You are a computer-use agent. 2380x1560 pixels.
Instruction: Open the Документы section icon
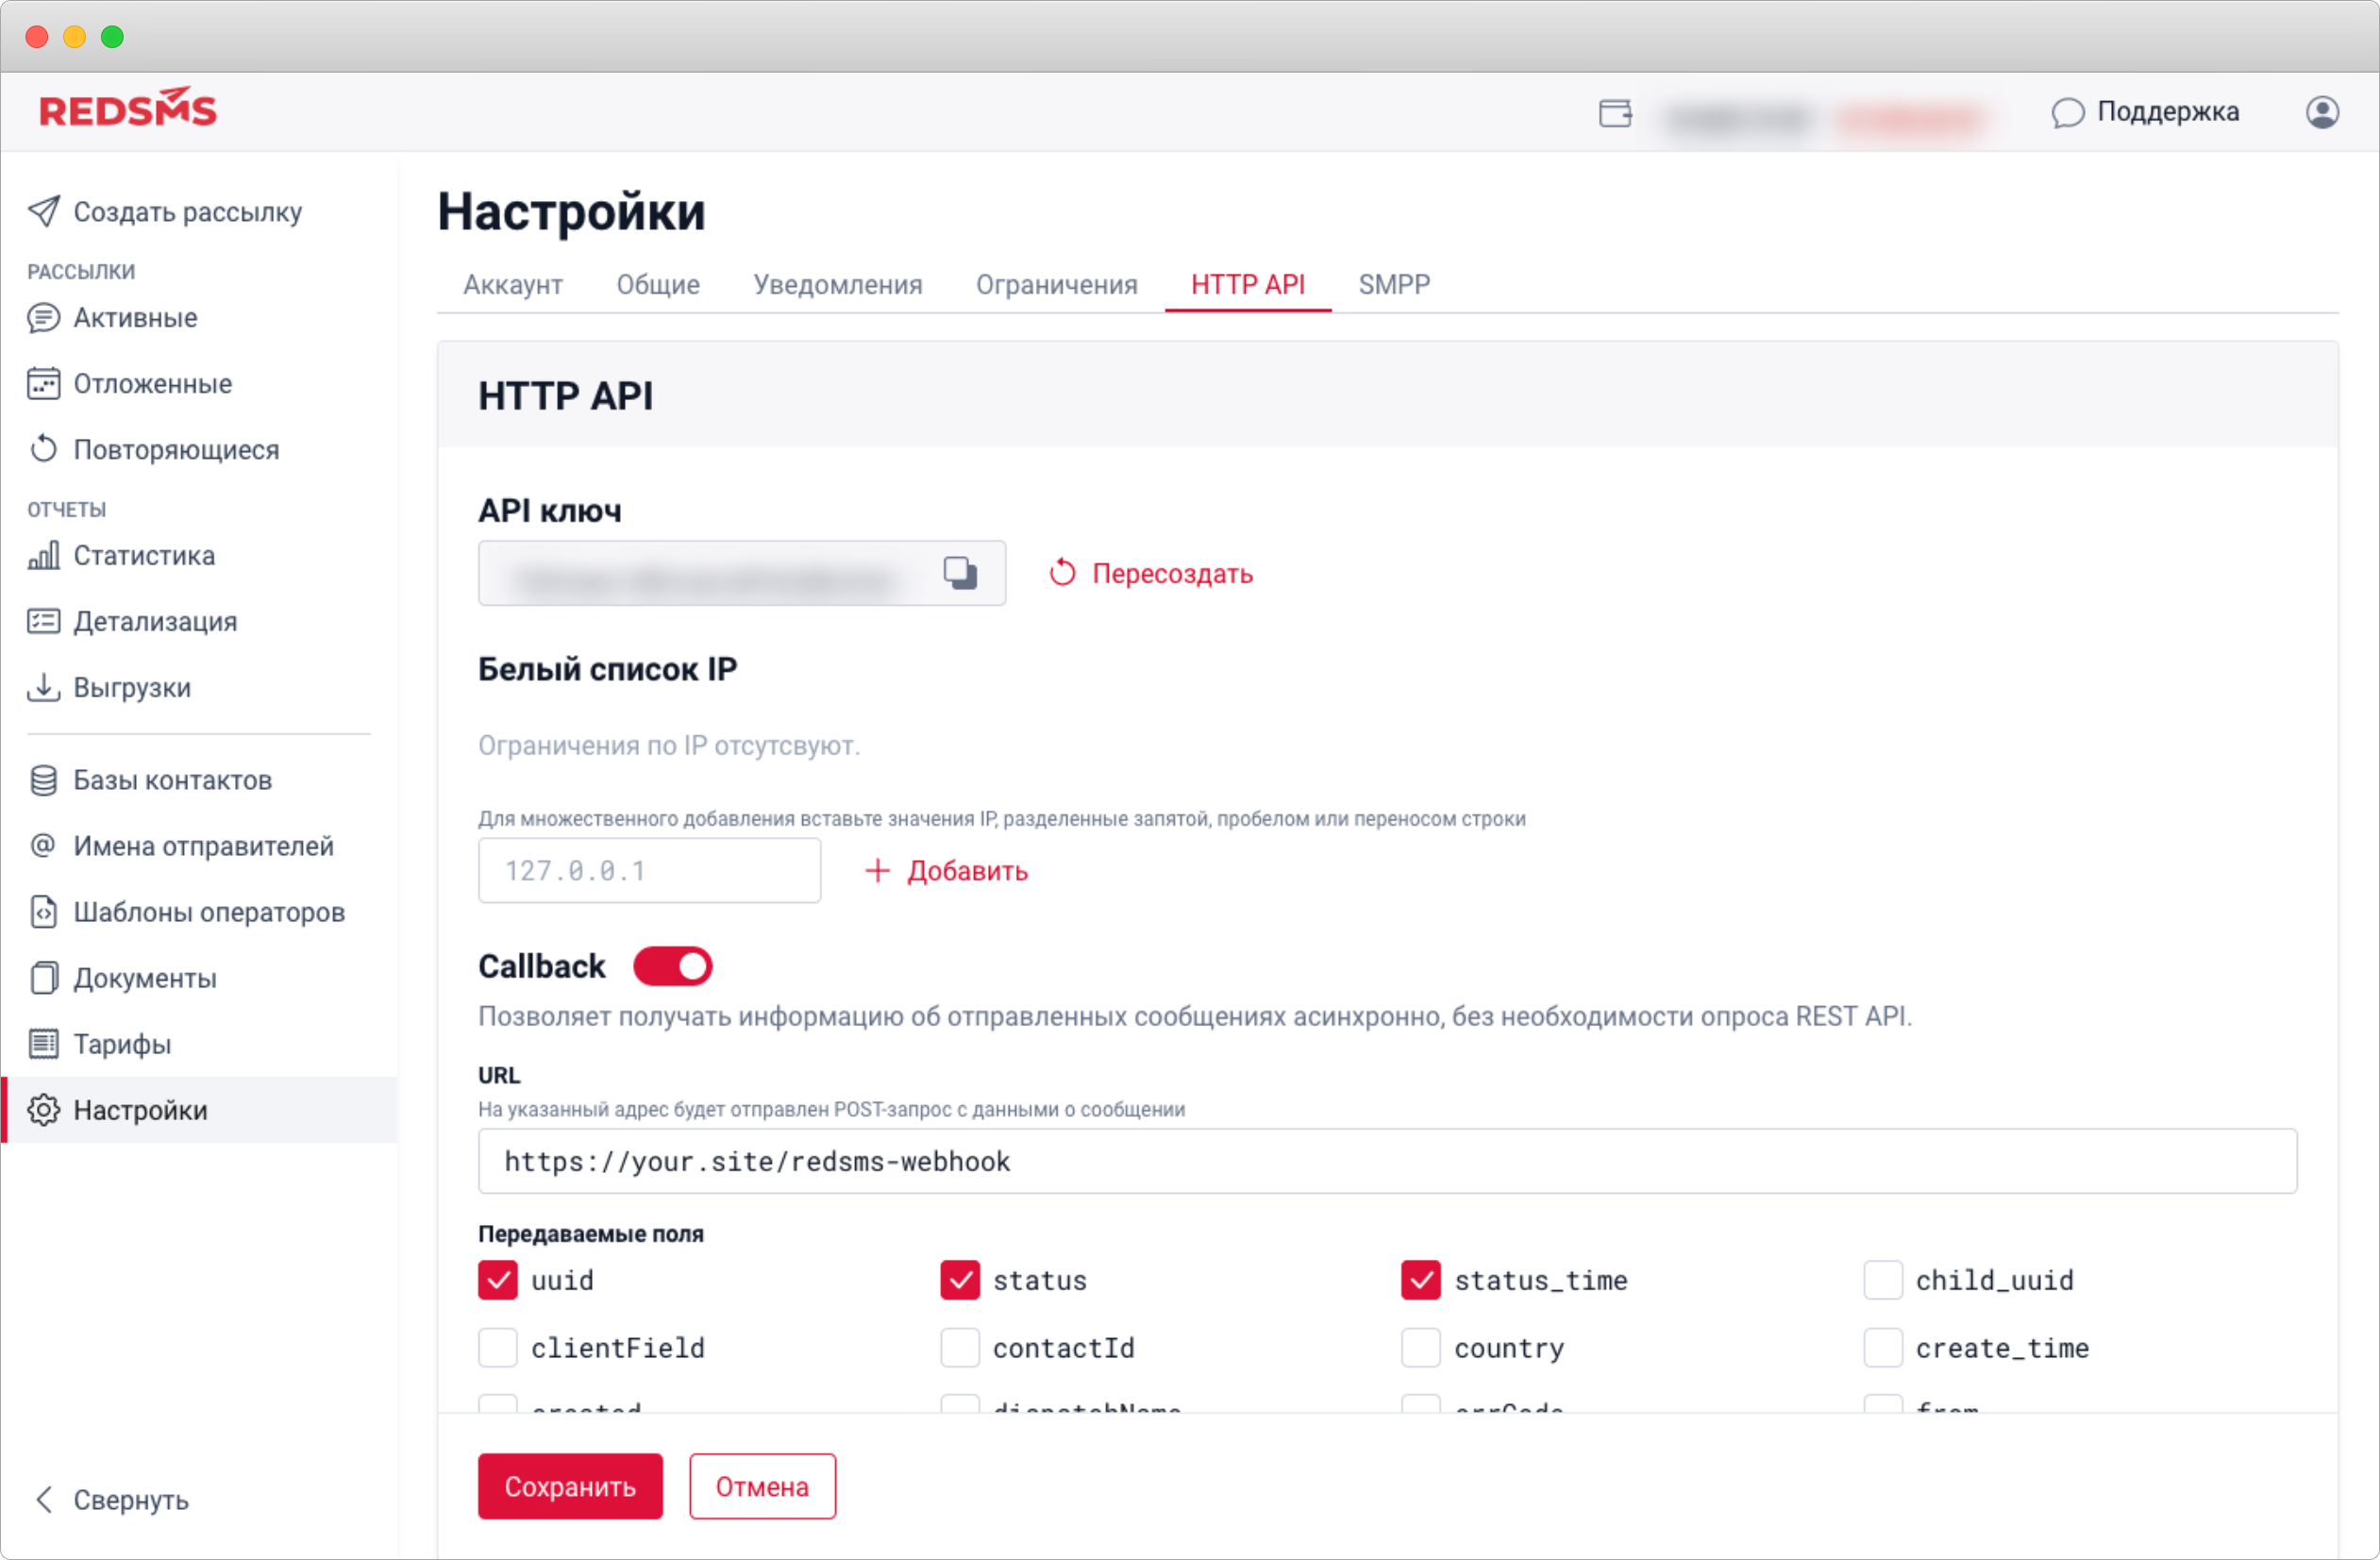pos(44,977)
